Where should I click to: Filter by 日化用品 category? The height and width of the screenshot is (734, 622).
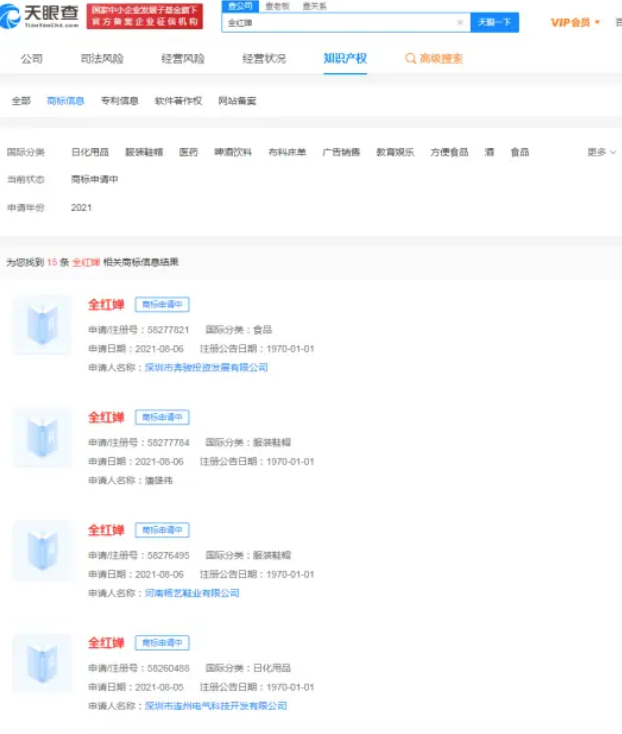[90, 152]
